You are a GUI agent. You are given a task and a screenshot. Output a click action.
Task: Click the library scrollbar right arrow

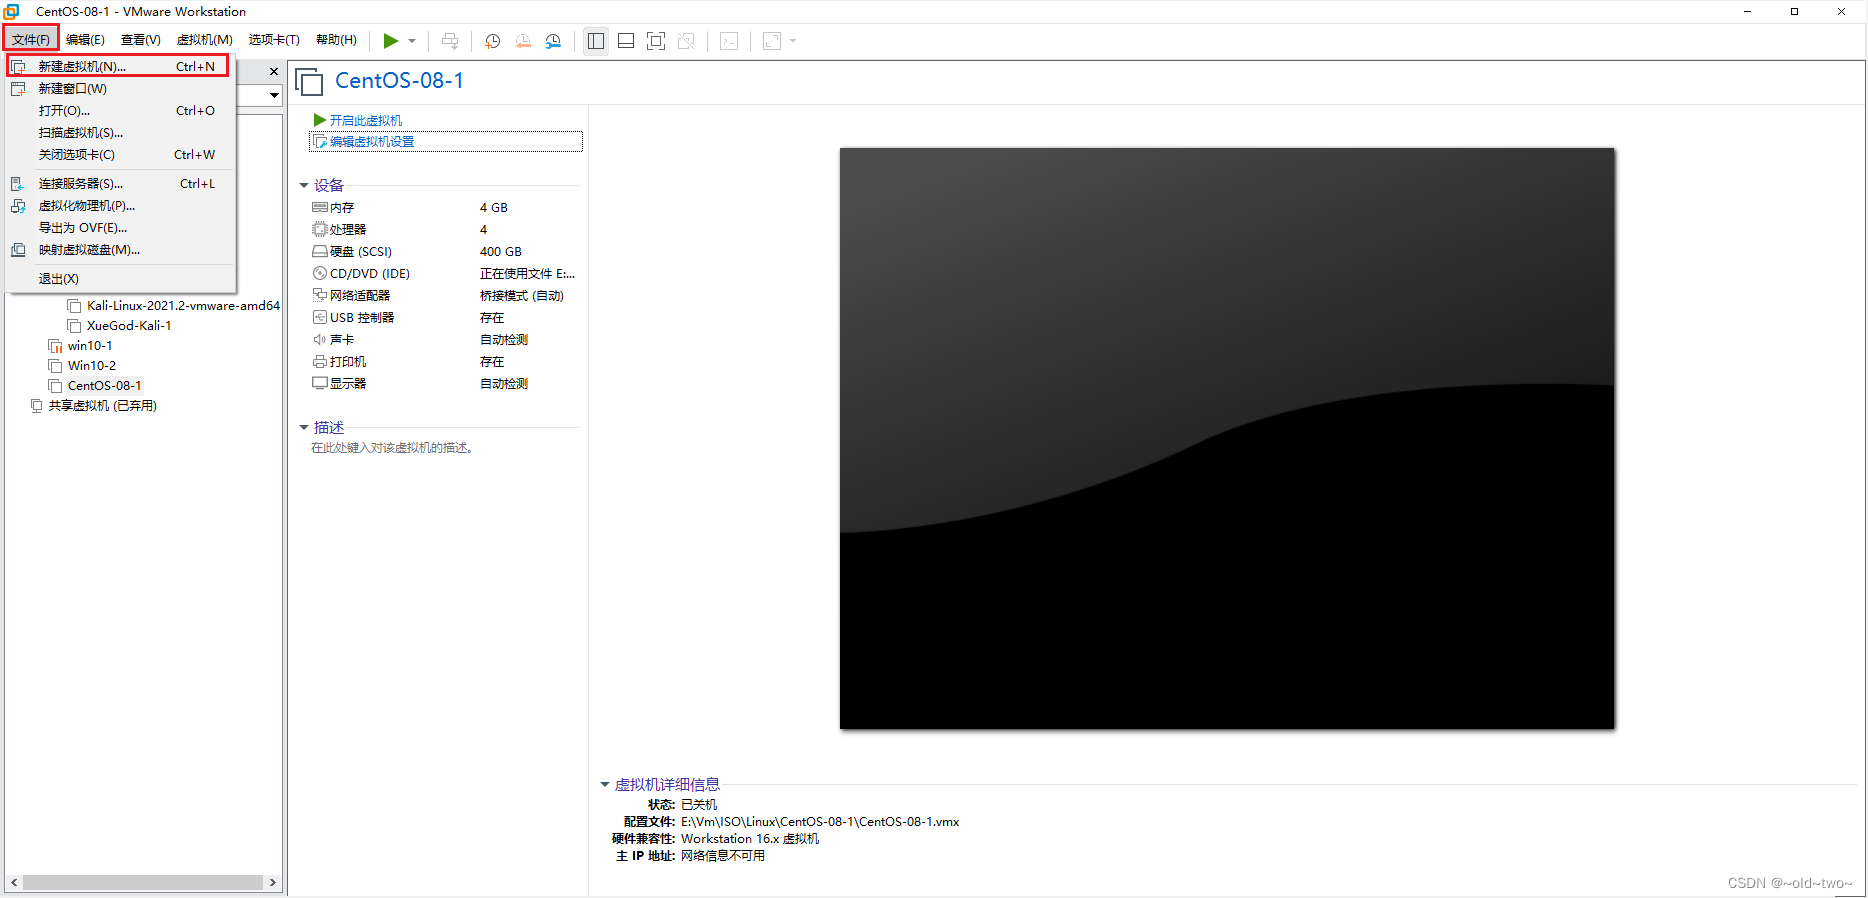pyautogui.click(x=272, y=882)
